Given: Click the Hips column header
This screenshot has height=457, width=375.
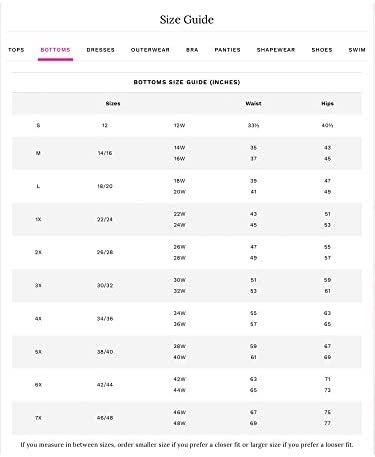Looking at the screenshot, I should coord(327,103).
